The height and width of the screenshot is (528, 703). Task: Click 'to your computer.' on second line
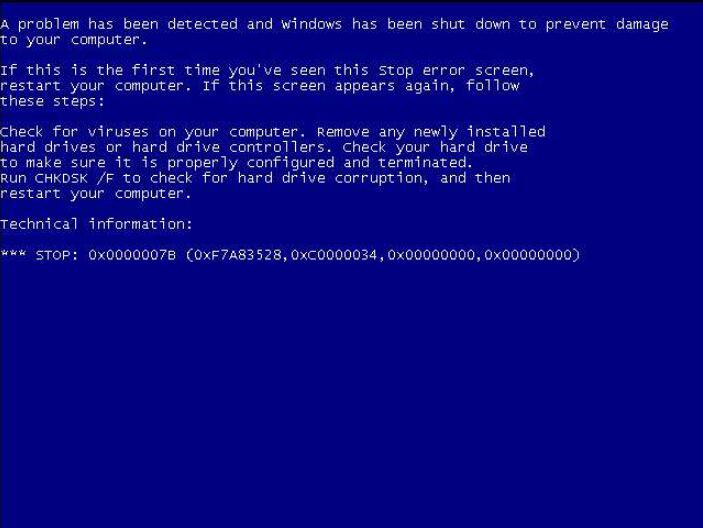pyautogui.click(x=74, y=40)
